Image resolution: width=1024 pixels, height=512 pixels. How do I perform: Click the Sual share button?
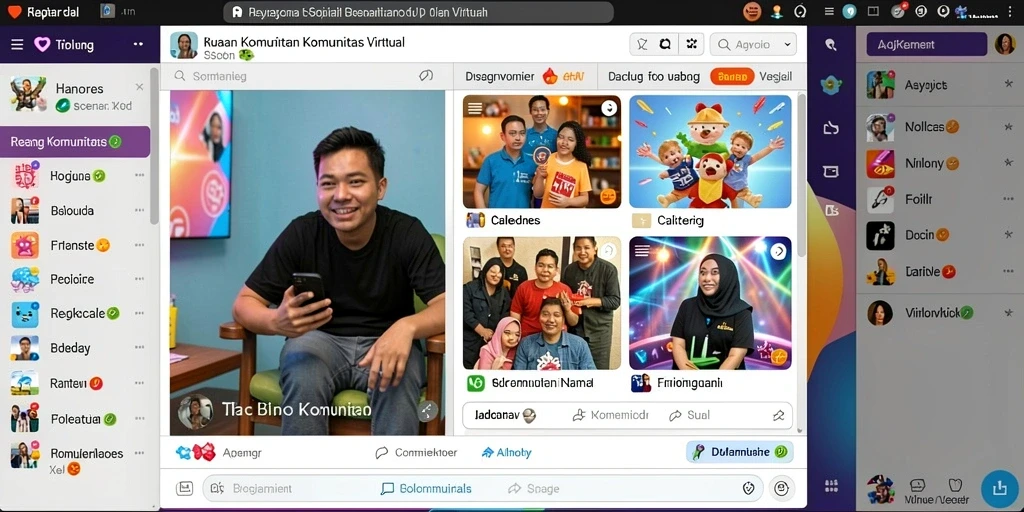689,415
